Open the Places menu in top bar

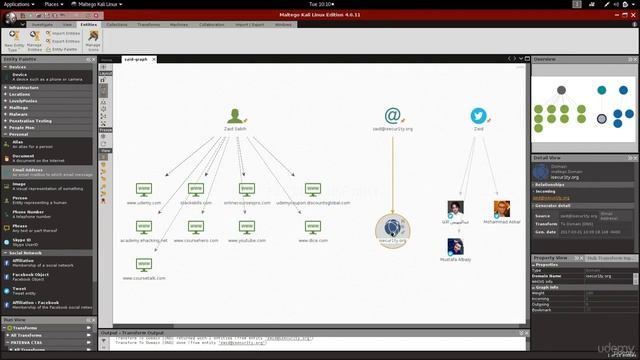coord(54,4)
